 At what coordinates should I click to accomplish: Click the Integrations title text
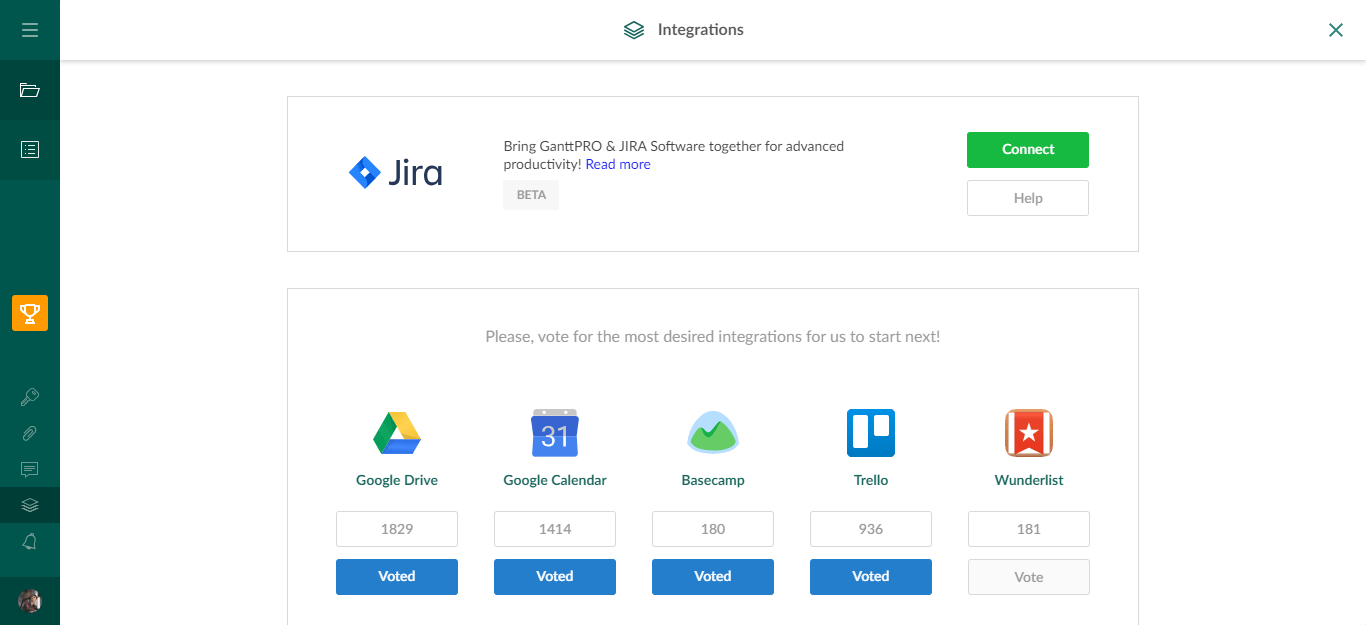701,30
